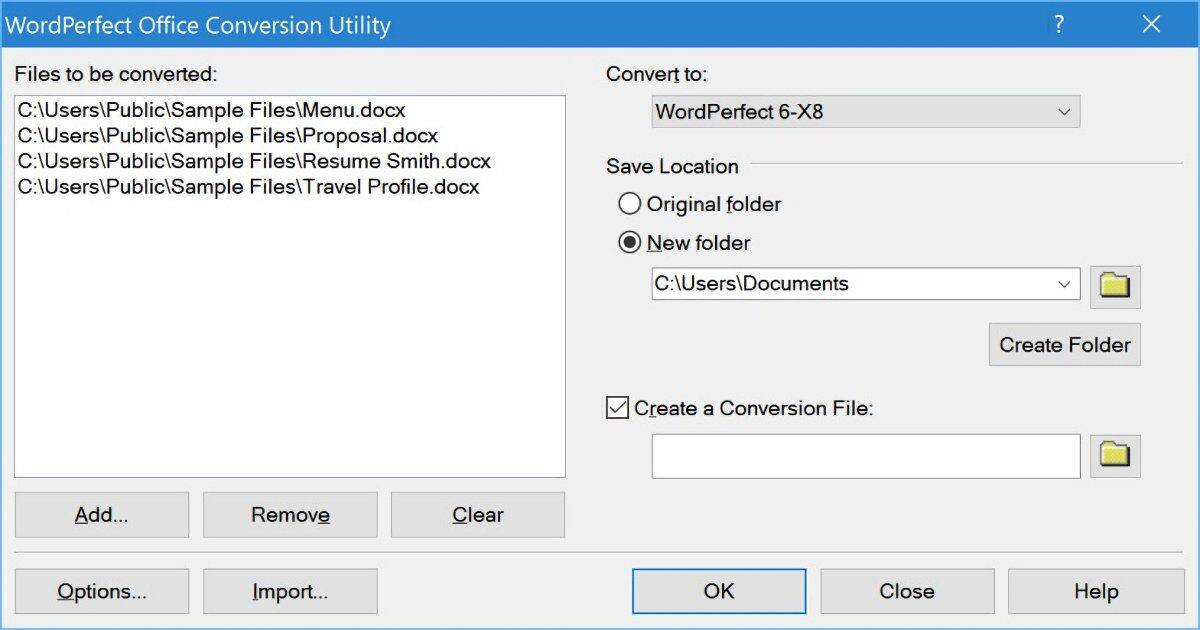The width and height of the screenshot is (1200, 630).
Task: Click the question mark help icon in title bar
Action: pos(1059,25)
